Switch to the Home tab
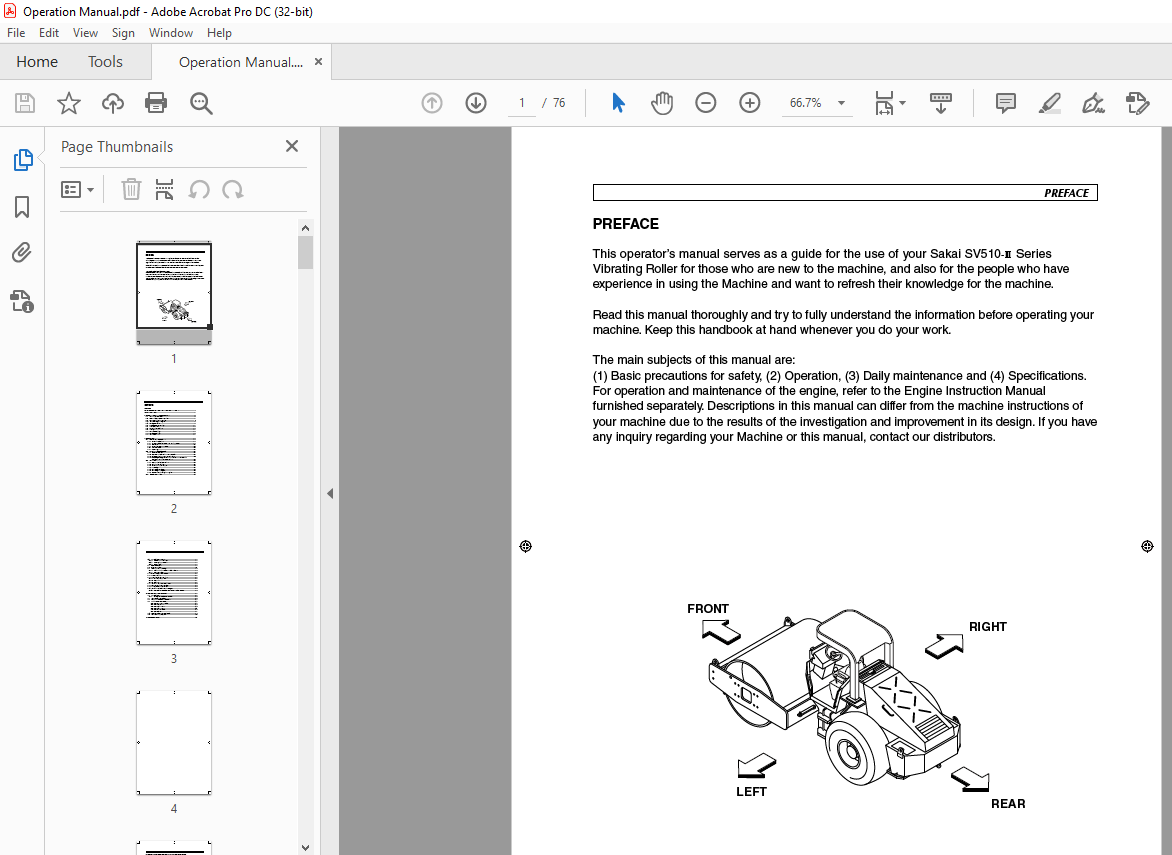Image resolution: width=1172 pixels, height=855 pixels. coord(37,62)
